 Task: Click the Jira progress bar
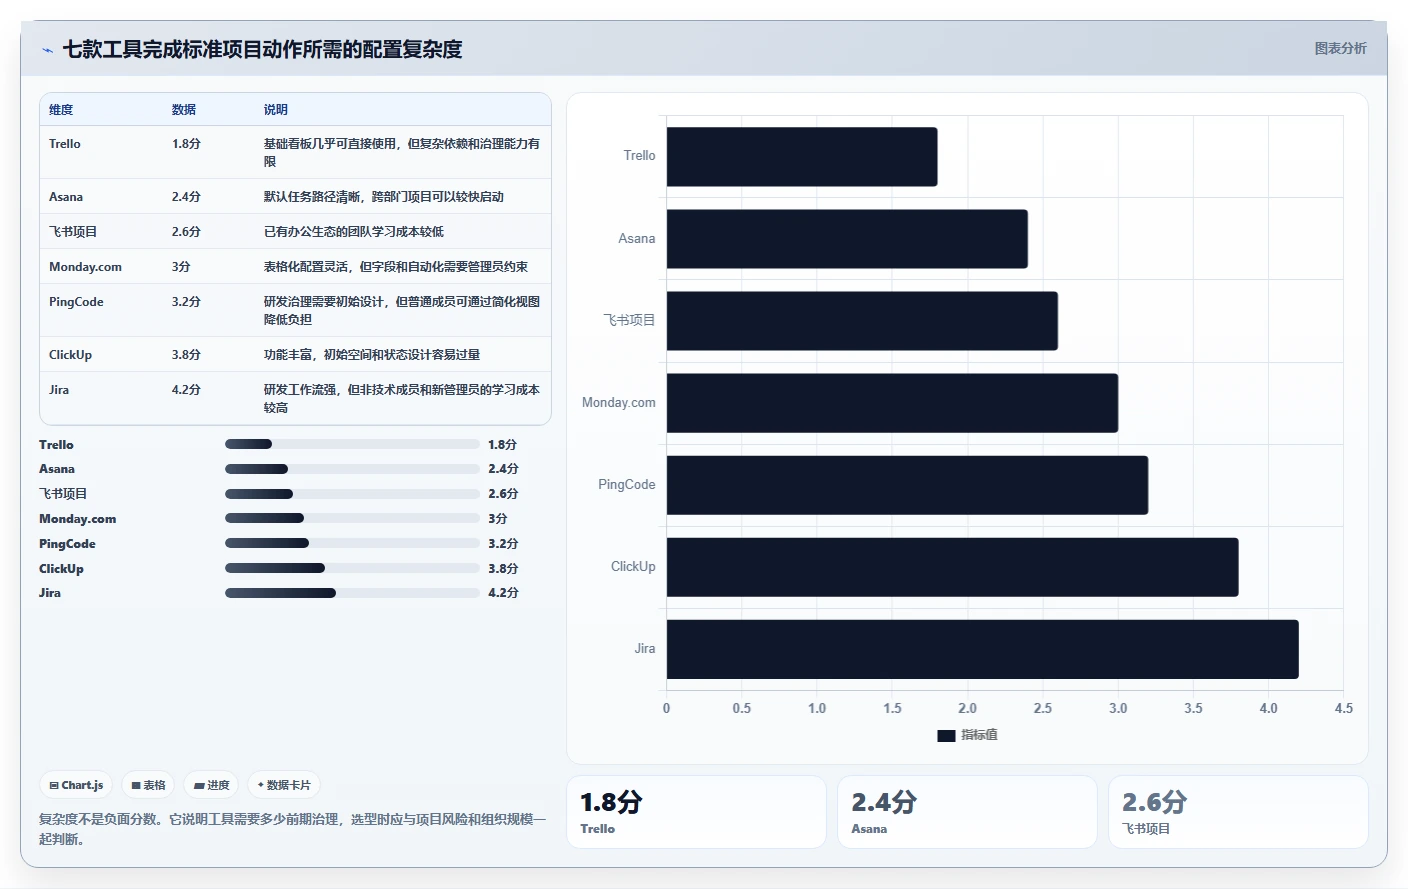click(x=352, y=593)
